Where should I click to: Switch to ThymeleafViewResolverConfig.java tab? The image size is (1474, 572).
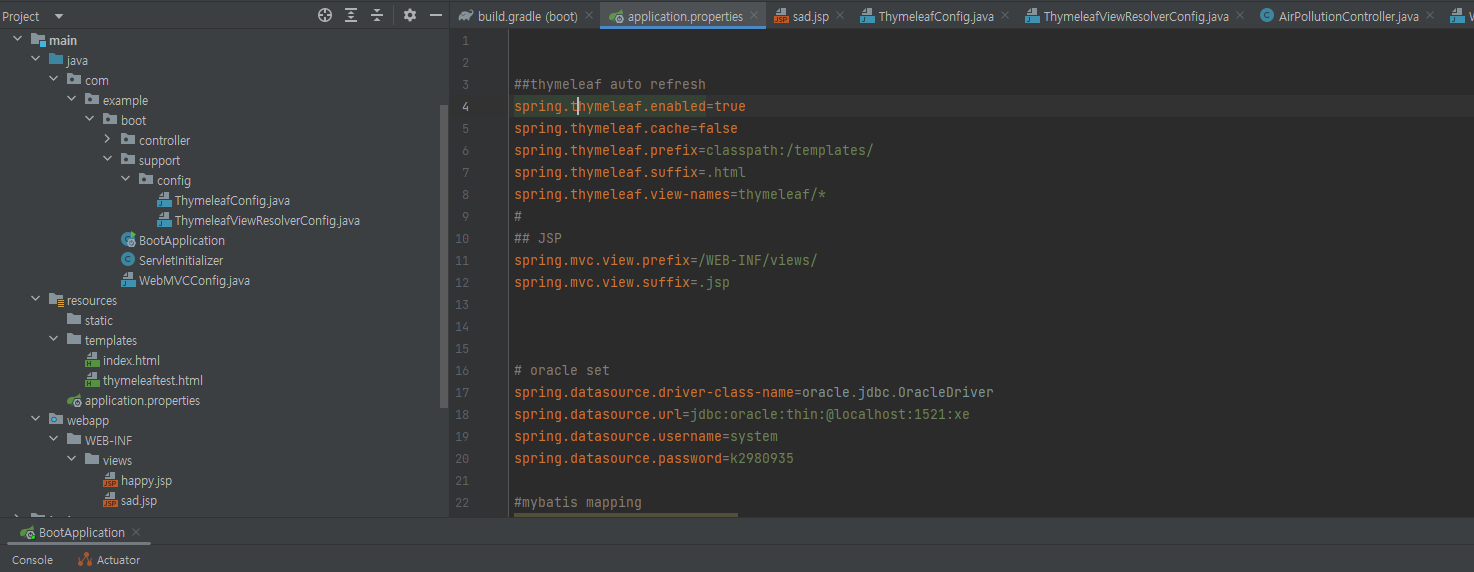(x=1135, y=16)
